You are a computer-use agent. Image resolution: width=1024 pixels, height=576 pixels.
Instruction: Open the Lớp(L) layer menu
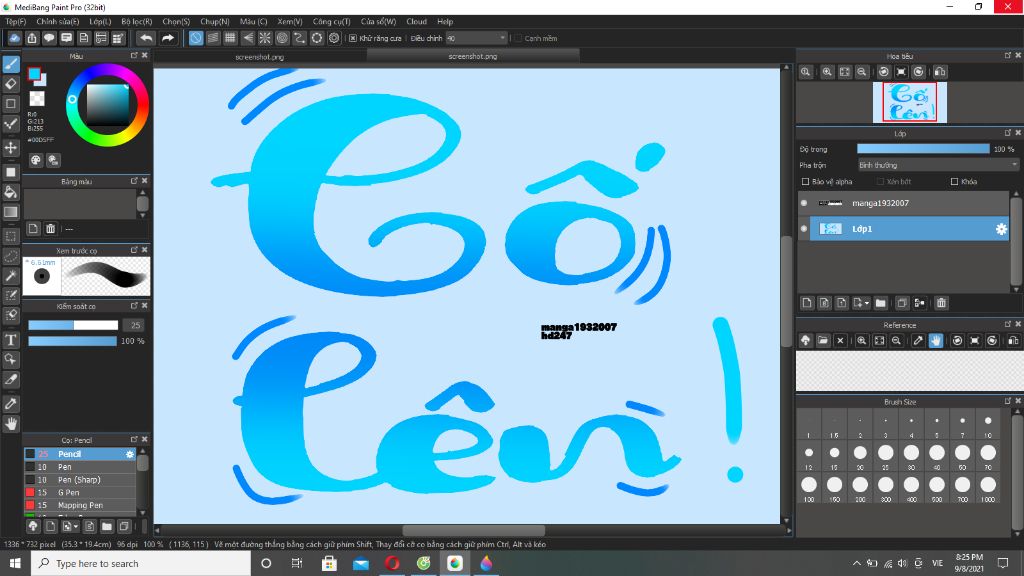100,22
